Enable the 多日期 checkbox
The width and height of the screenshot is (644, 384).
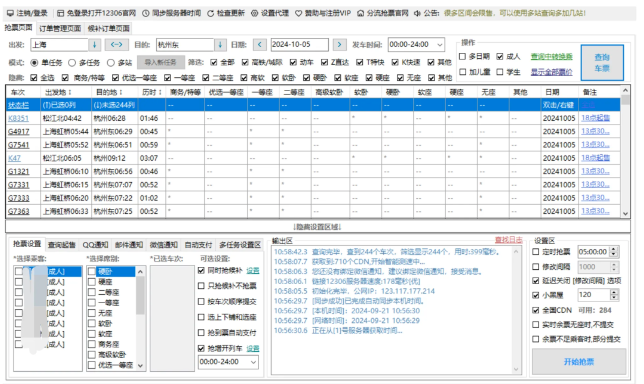pyautogui.click(x=462, y=56)
